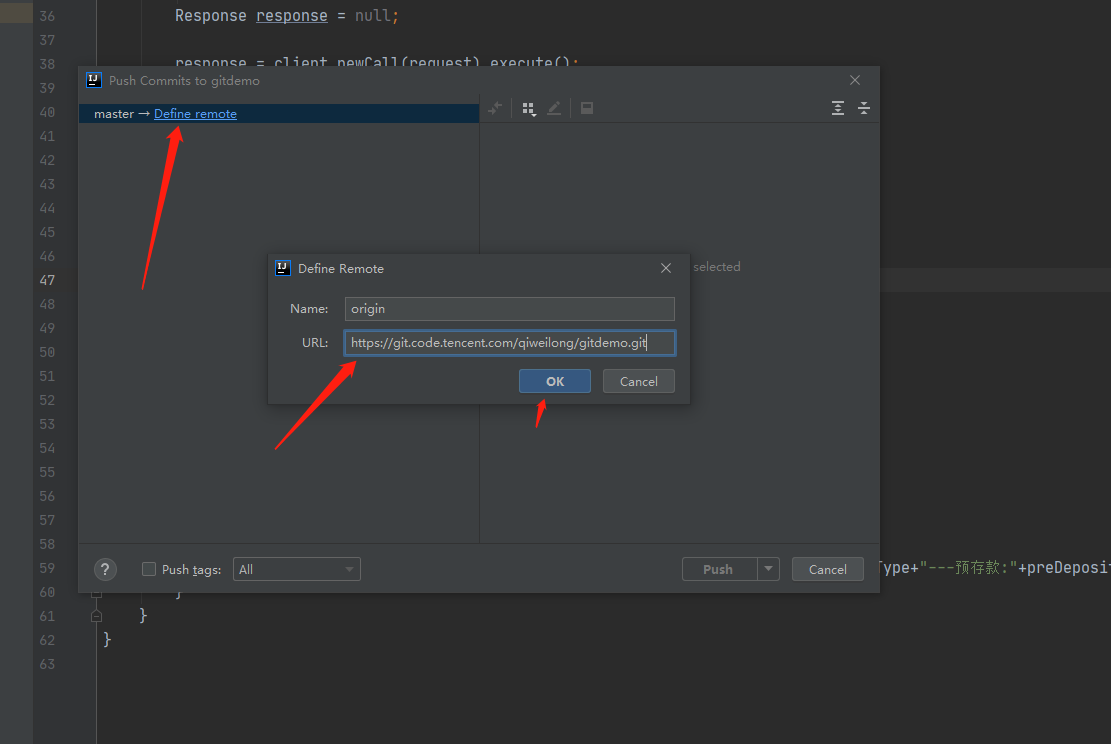Confirm remote with the OK button

pyautogui.click(x=555, y=381)
